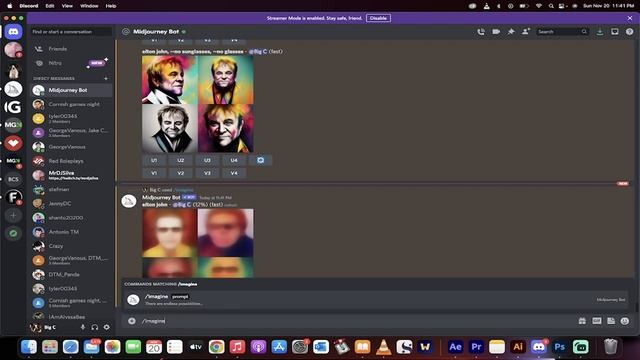The width and height of the screenshot is (640, 360).
Task: Open the gift Nitro icon in message box
Action: coord(582,321)
